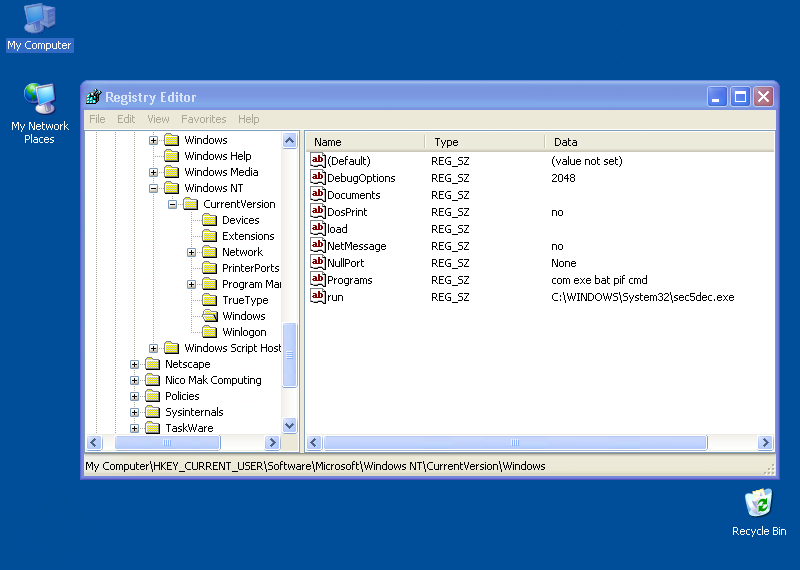Click the string icon beside Programs value

point(317,280)
